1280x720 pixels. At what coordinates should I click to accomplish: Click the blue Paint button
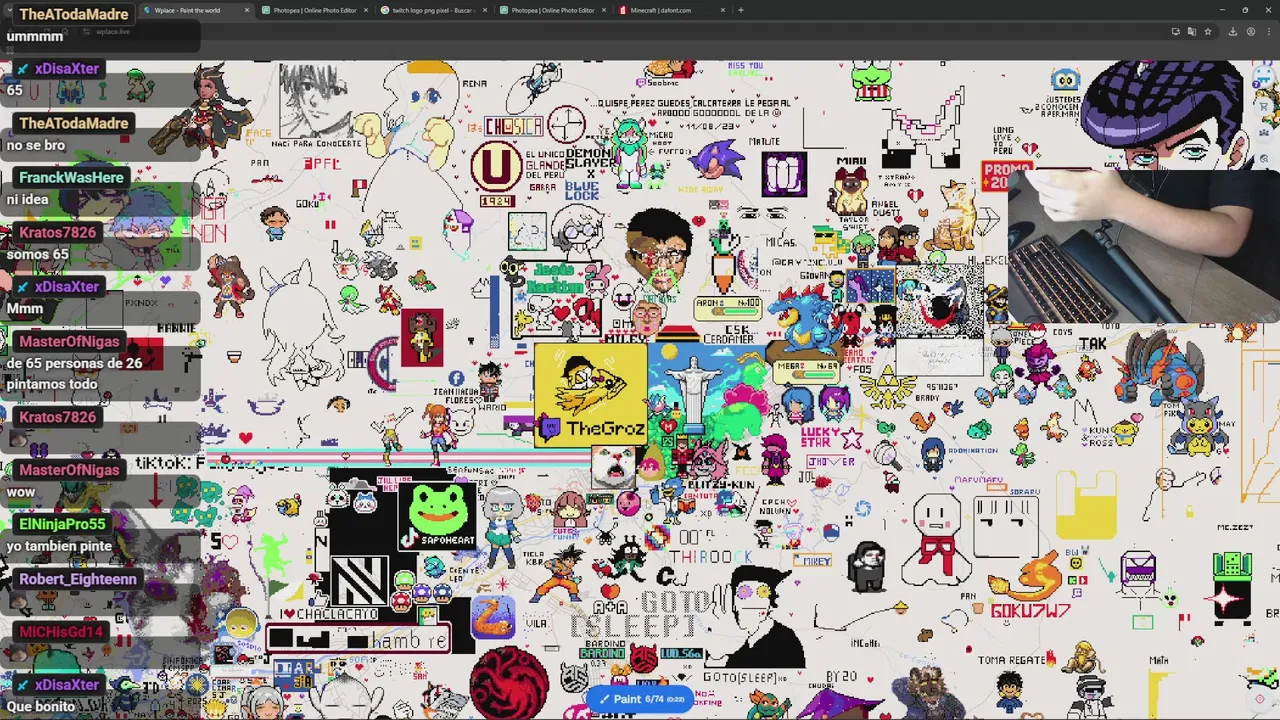point(640,699)
